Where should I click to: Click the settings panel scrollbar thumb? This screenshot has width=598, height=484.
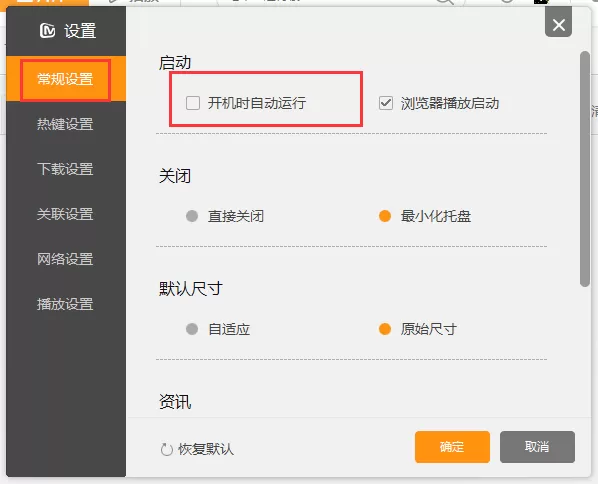pyautogui.click(x=585, y=169)
